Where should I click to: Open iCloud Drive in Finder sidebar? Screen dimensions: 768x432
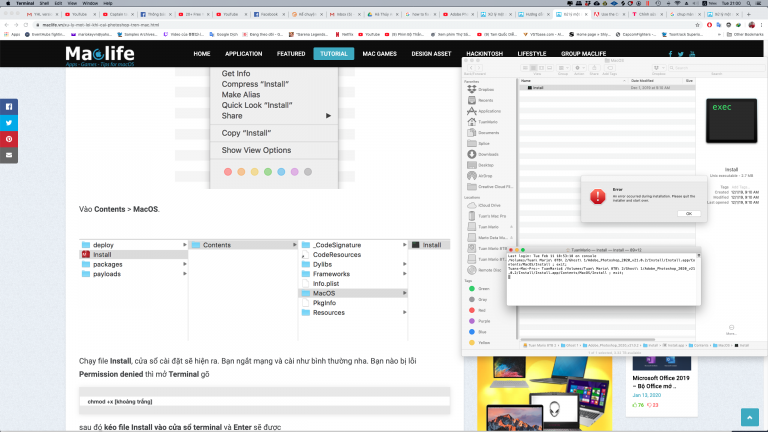tap(484, 205)
